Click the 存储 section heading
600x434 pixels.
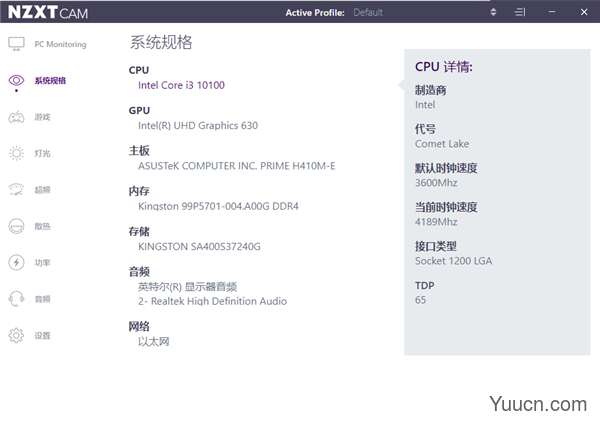point(139,232)
